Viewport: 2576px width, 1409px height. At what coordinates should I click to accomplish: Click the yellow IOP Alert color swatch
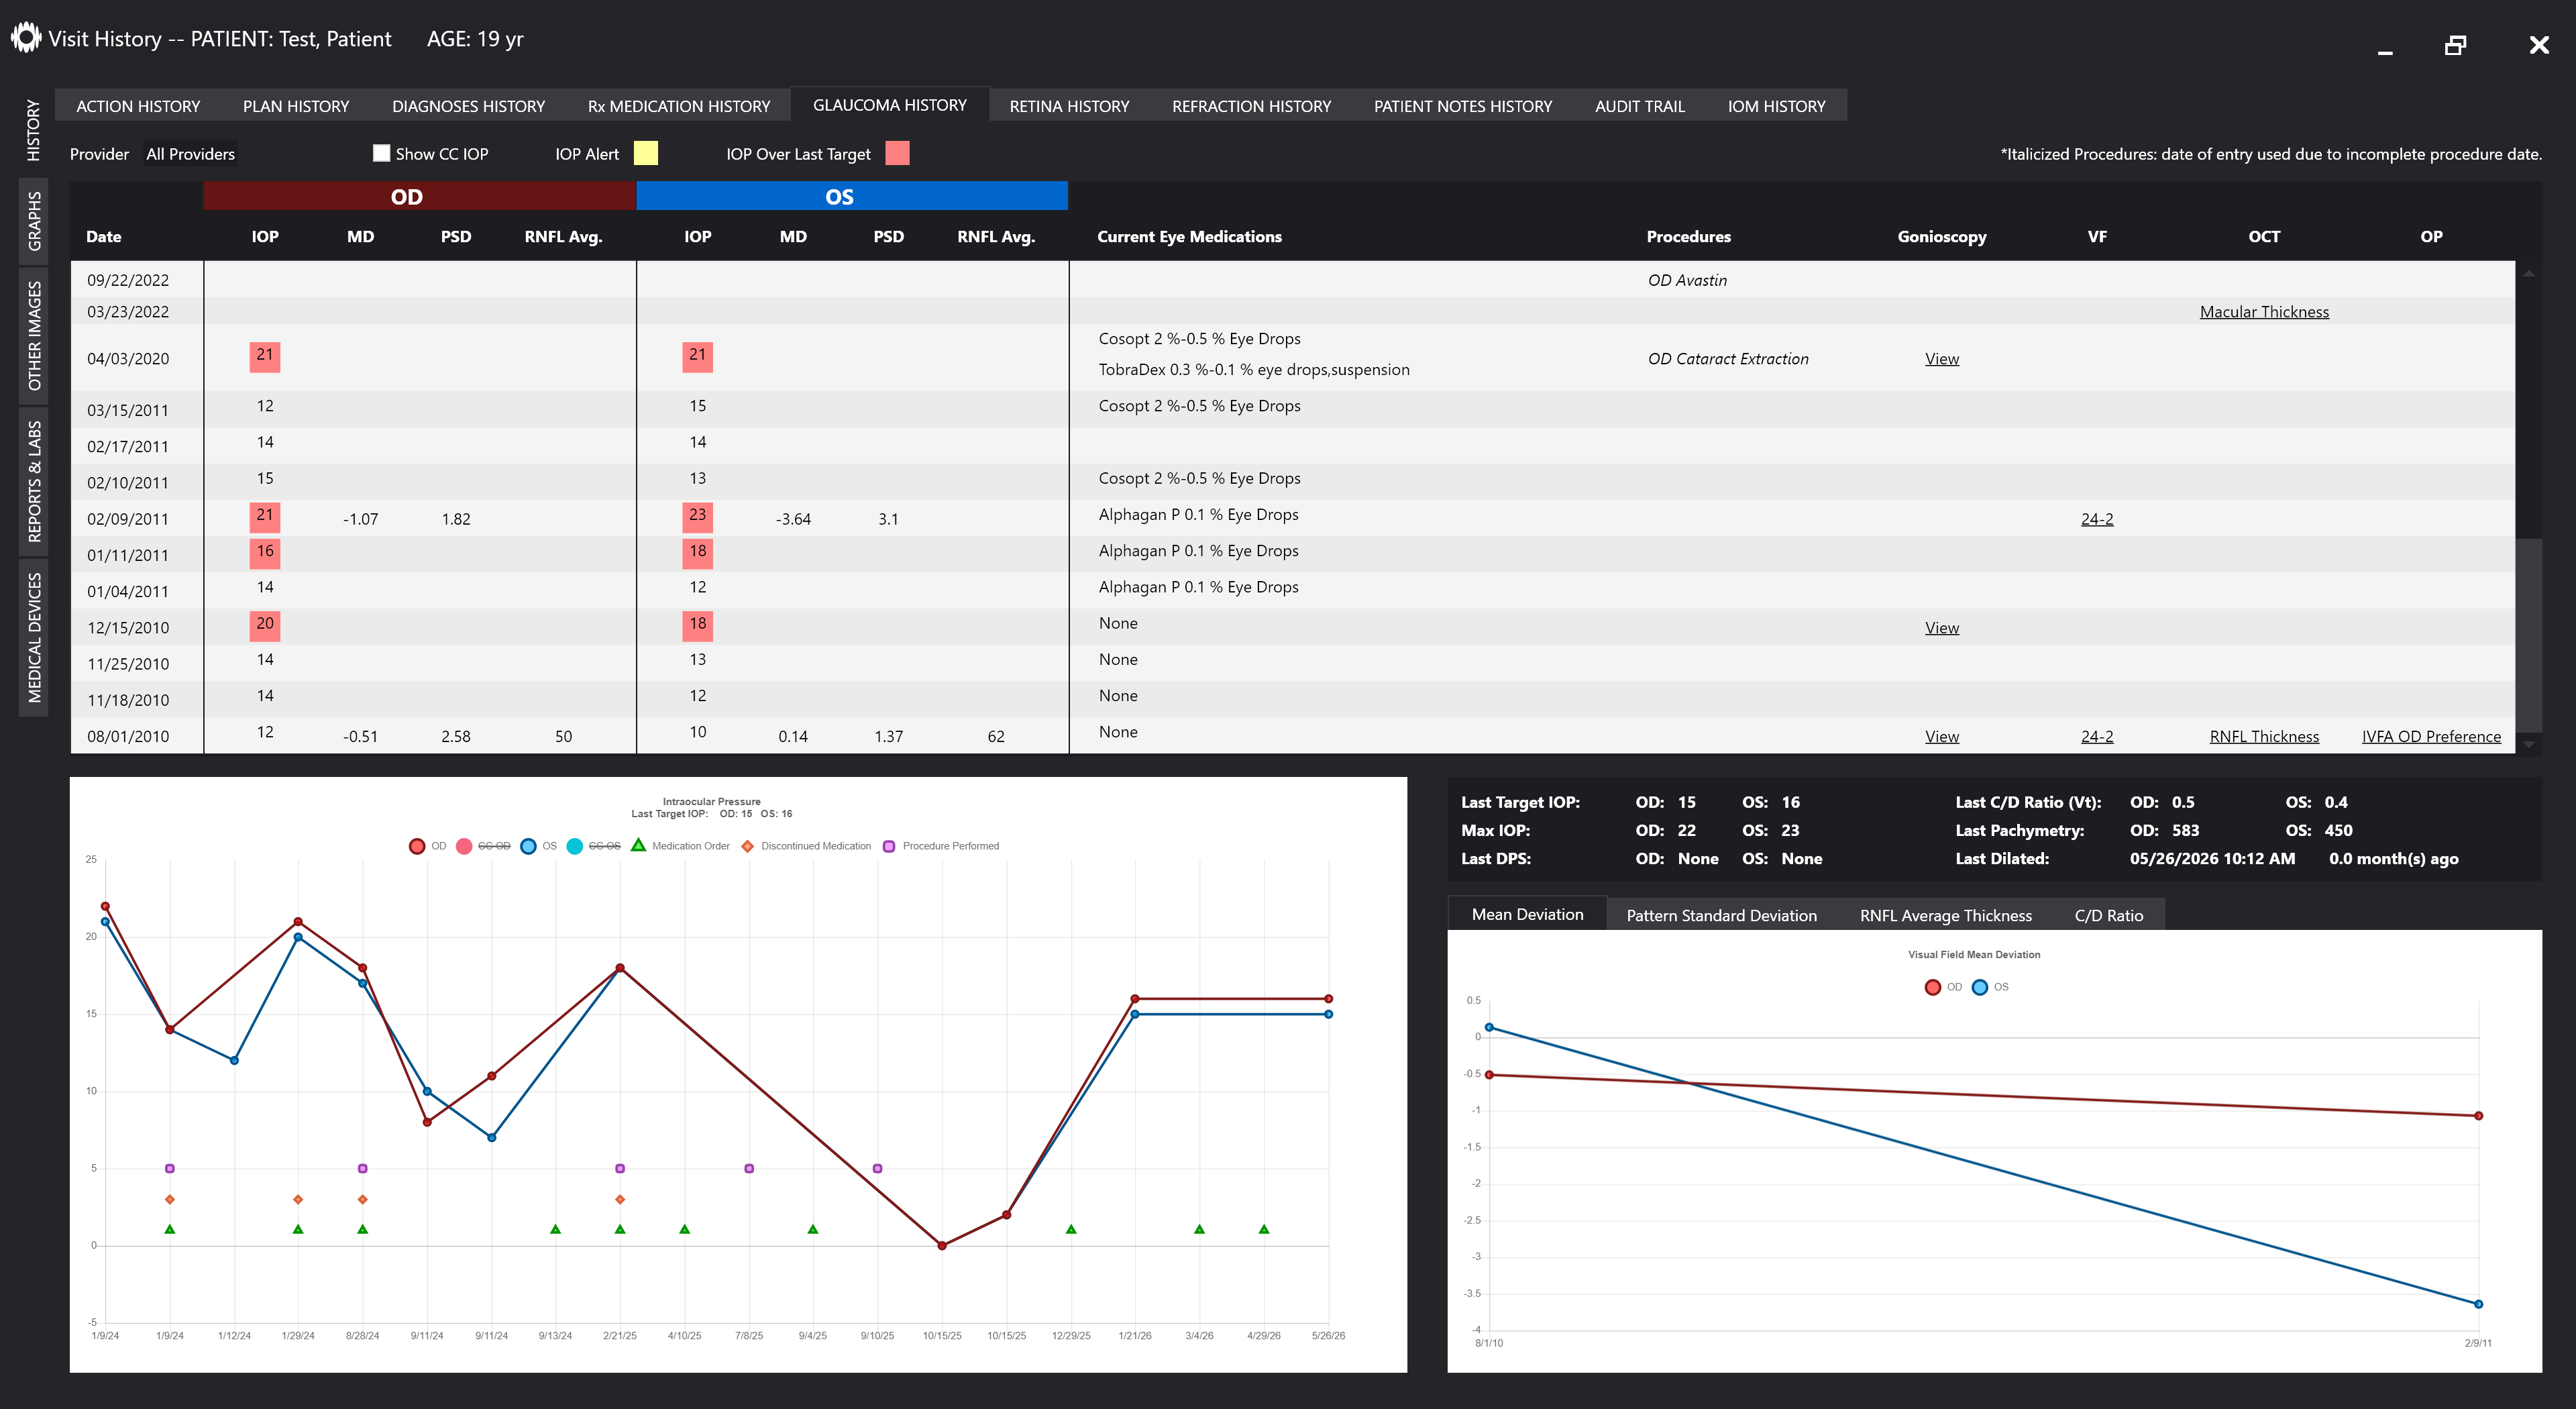coord(646,153)
